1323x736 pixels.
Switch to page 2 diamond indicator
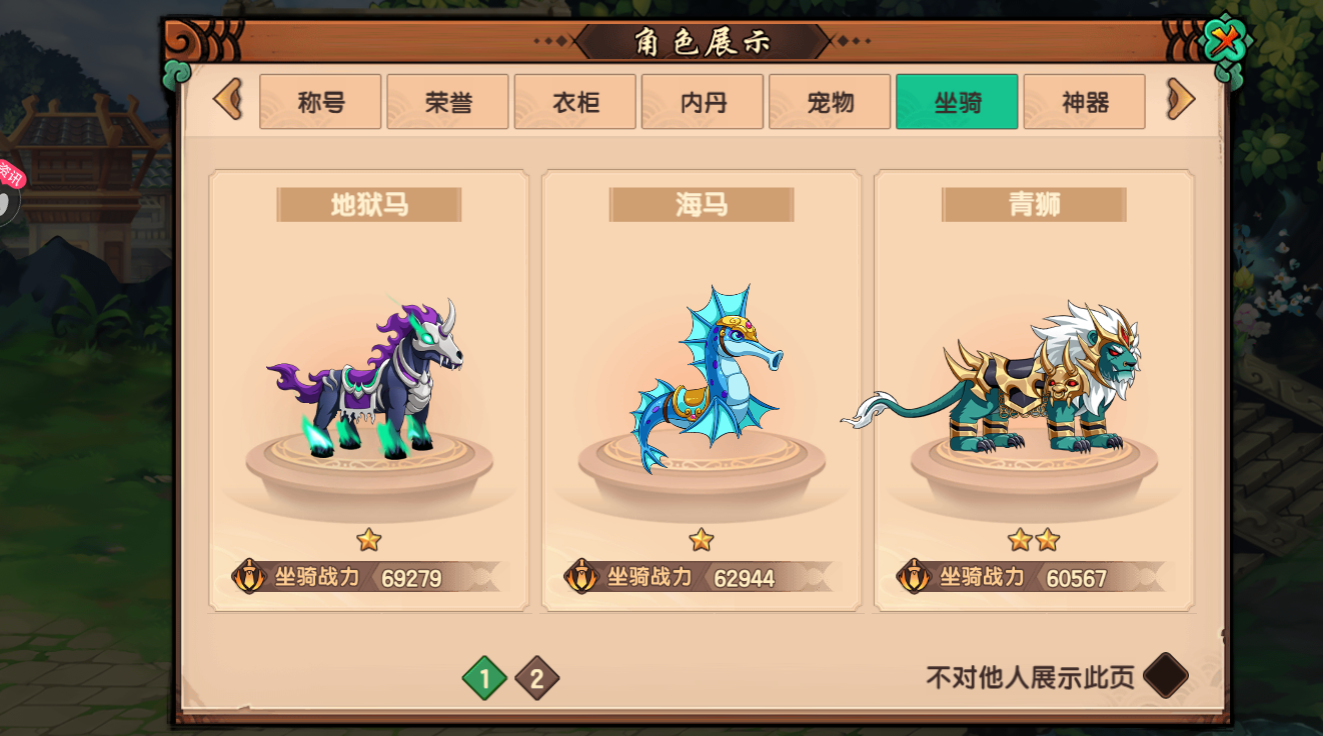[x=537, y=679]
